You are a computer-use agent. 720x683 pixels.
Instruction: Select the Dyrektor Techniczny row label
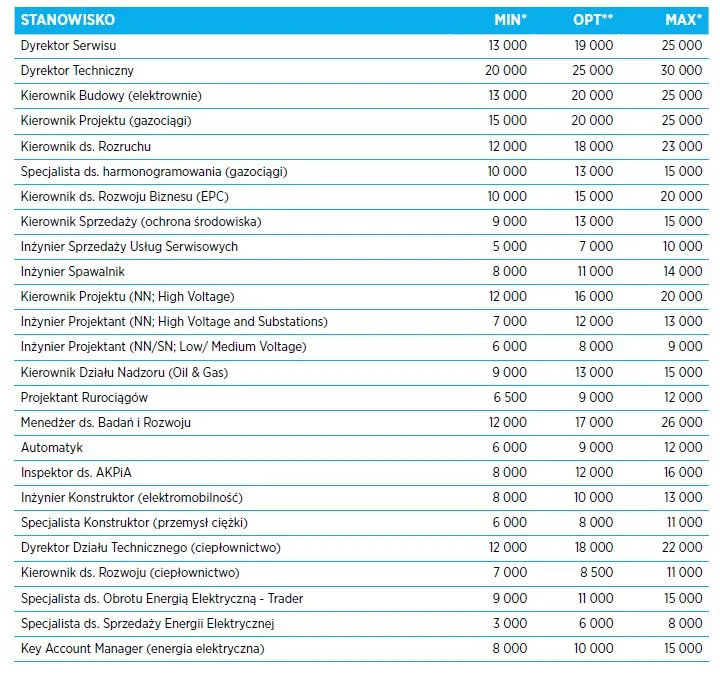(77, 71)
